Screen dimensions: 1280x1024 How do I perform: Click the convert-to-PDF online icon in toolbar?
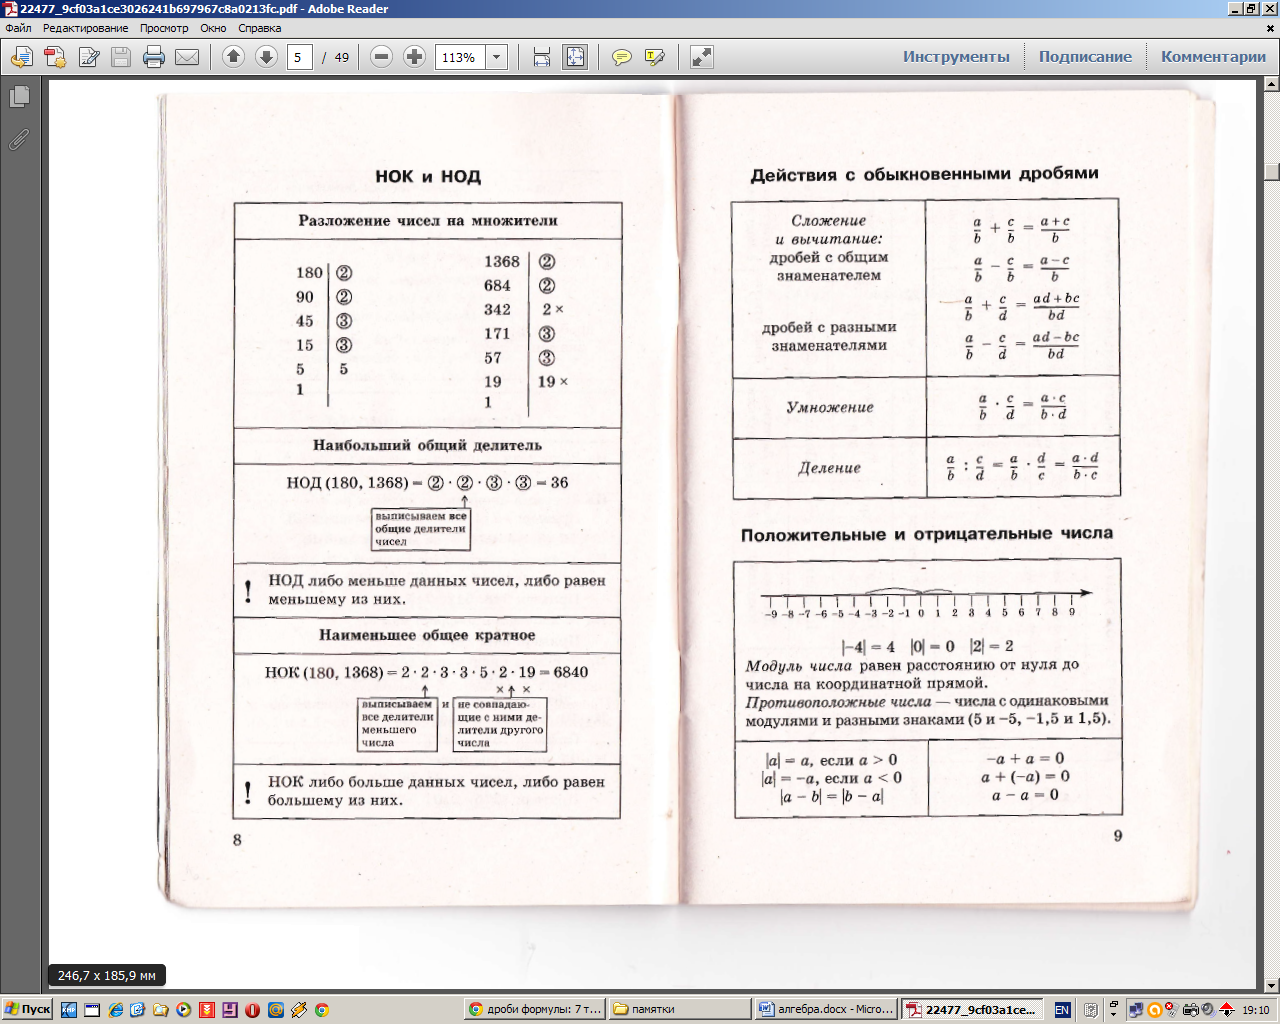[x=21, y=57]
